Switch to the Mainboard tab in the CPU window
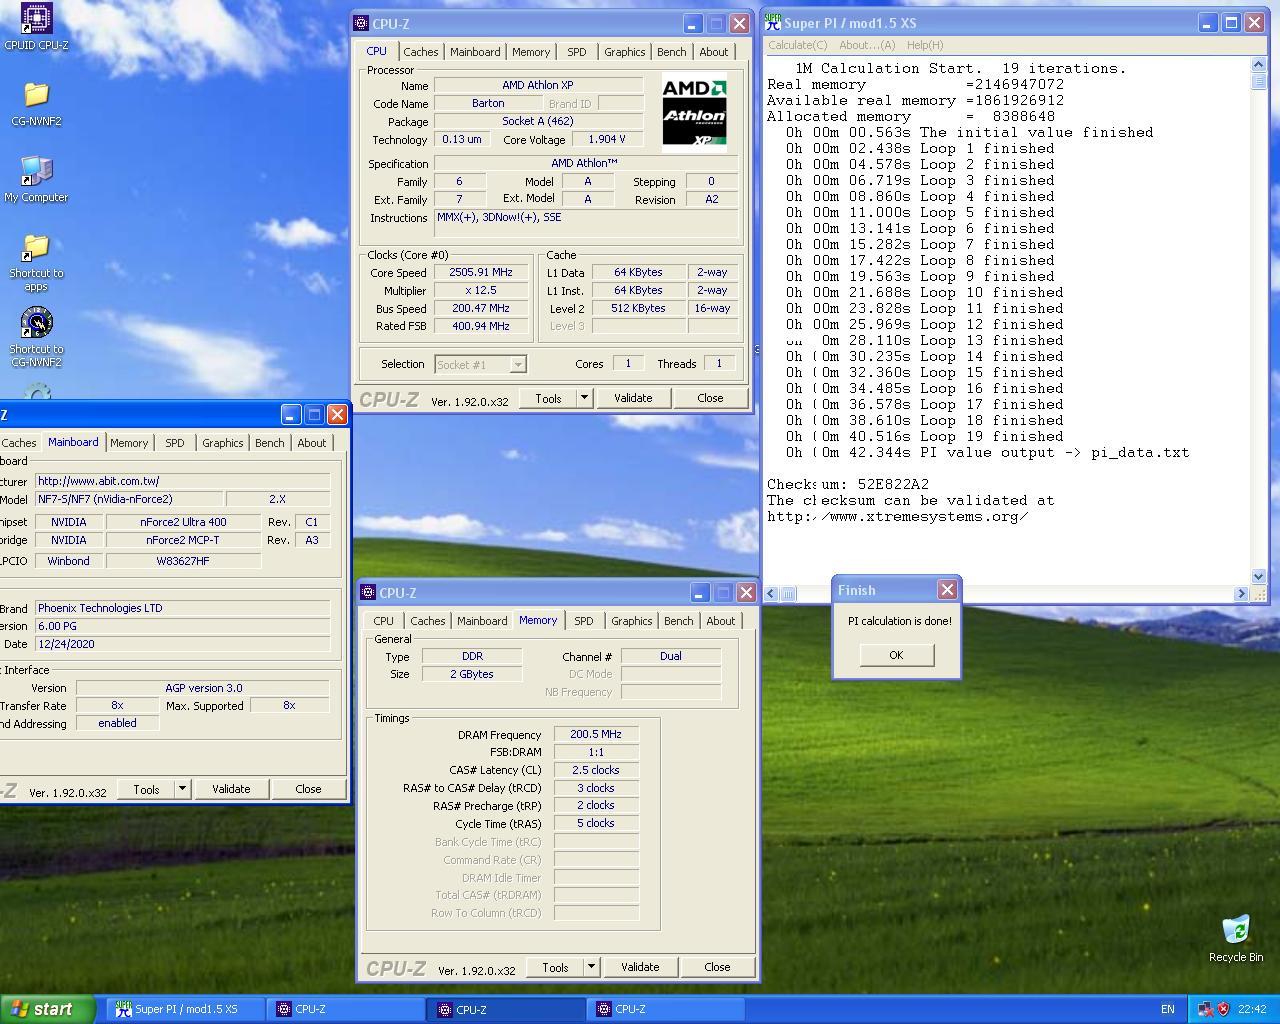The image size is (1280, 1024). pyautogui.click(x=475, y=52)
